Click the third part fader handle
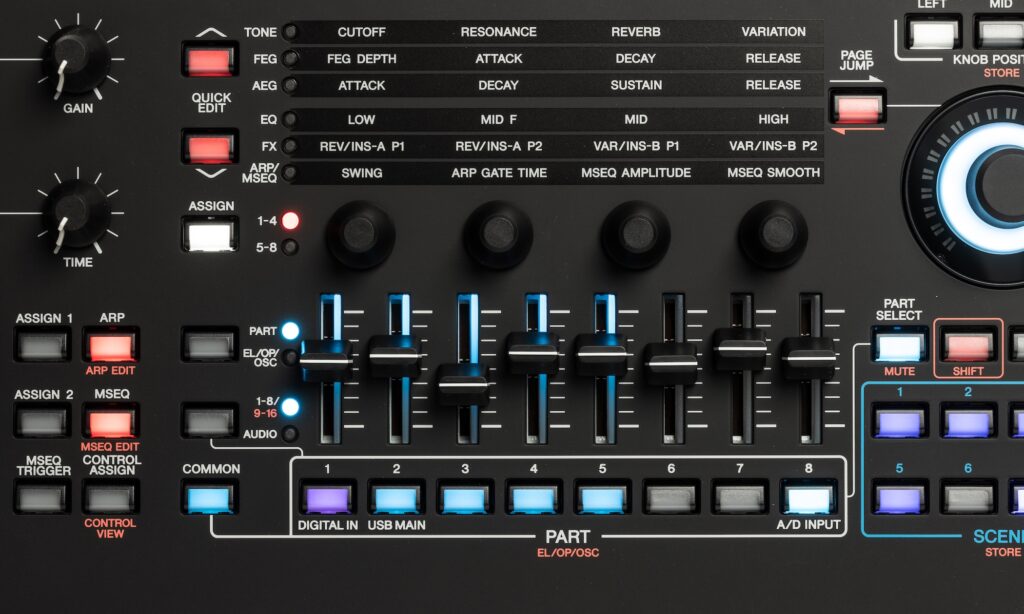The width and height of the screenshot is (1024, 614). point(463,384)
